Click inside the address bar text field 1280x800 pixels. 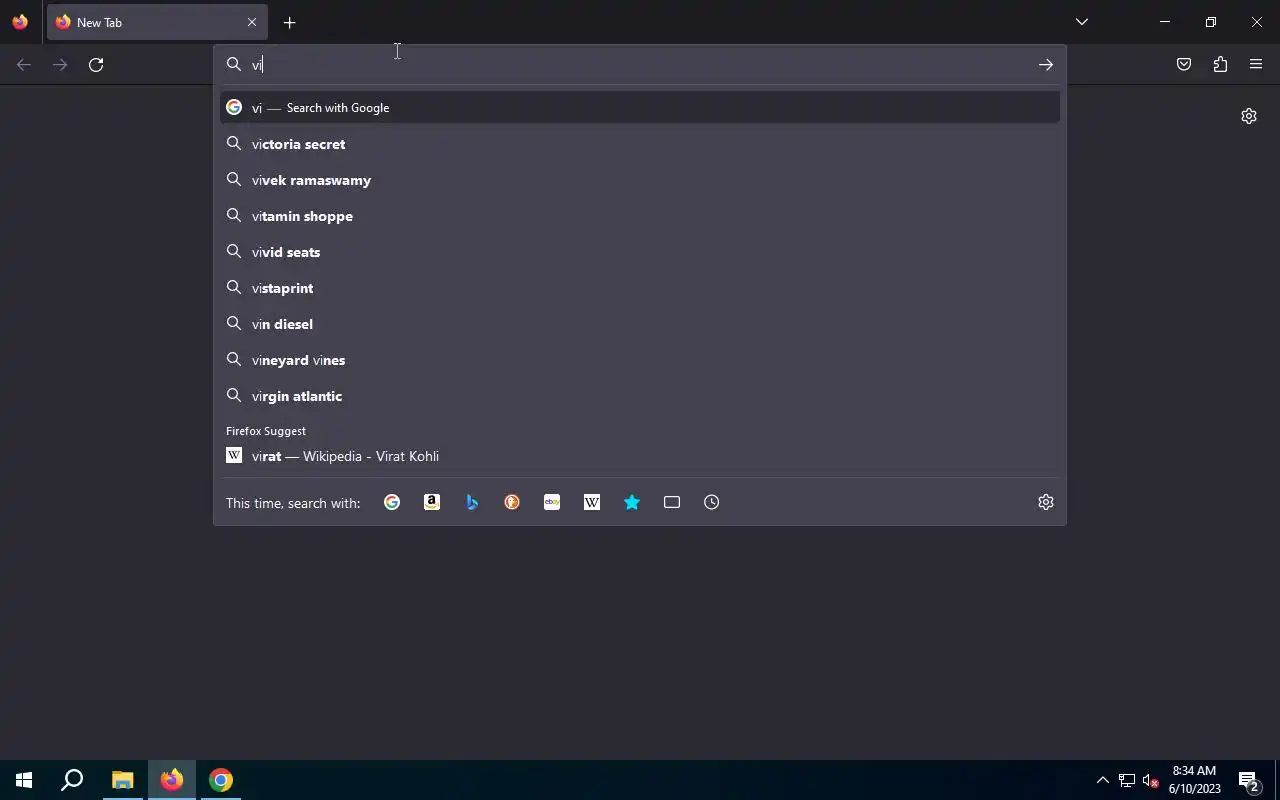coord(640,64)
